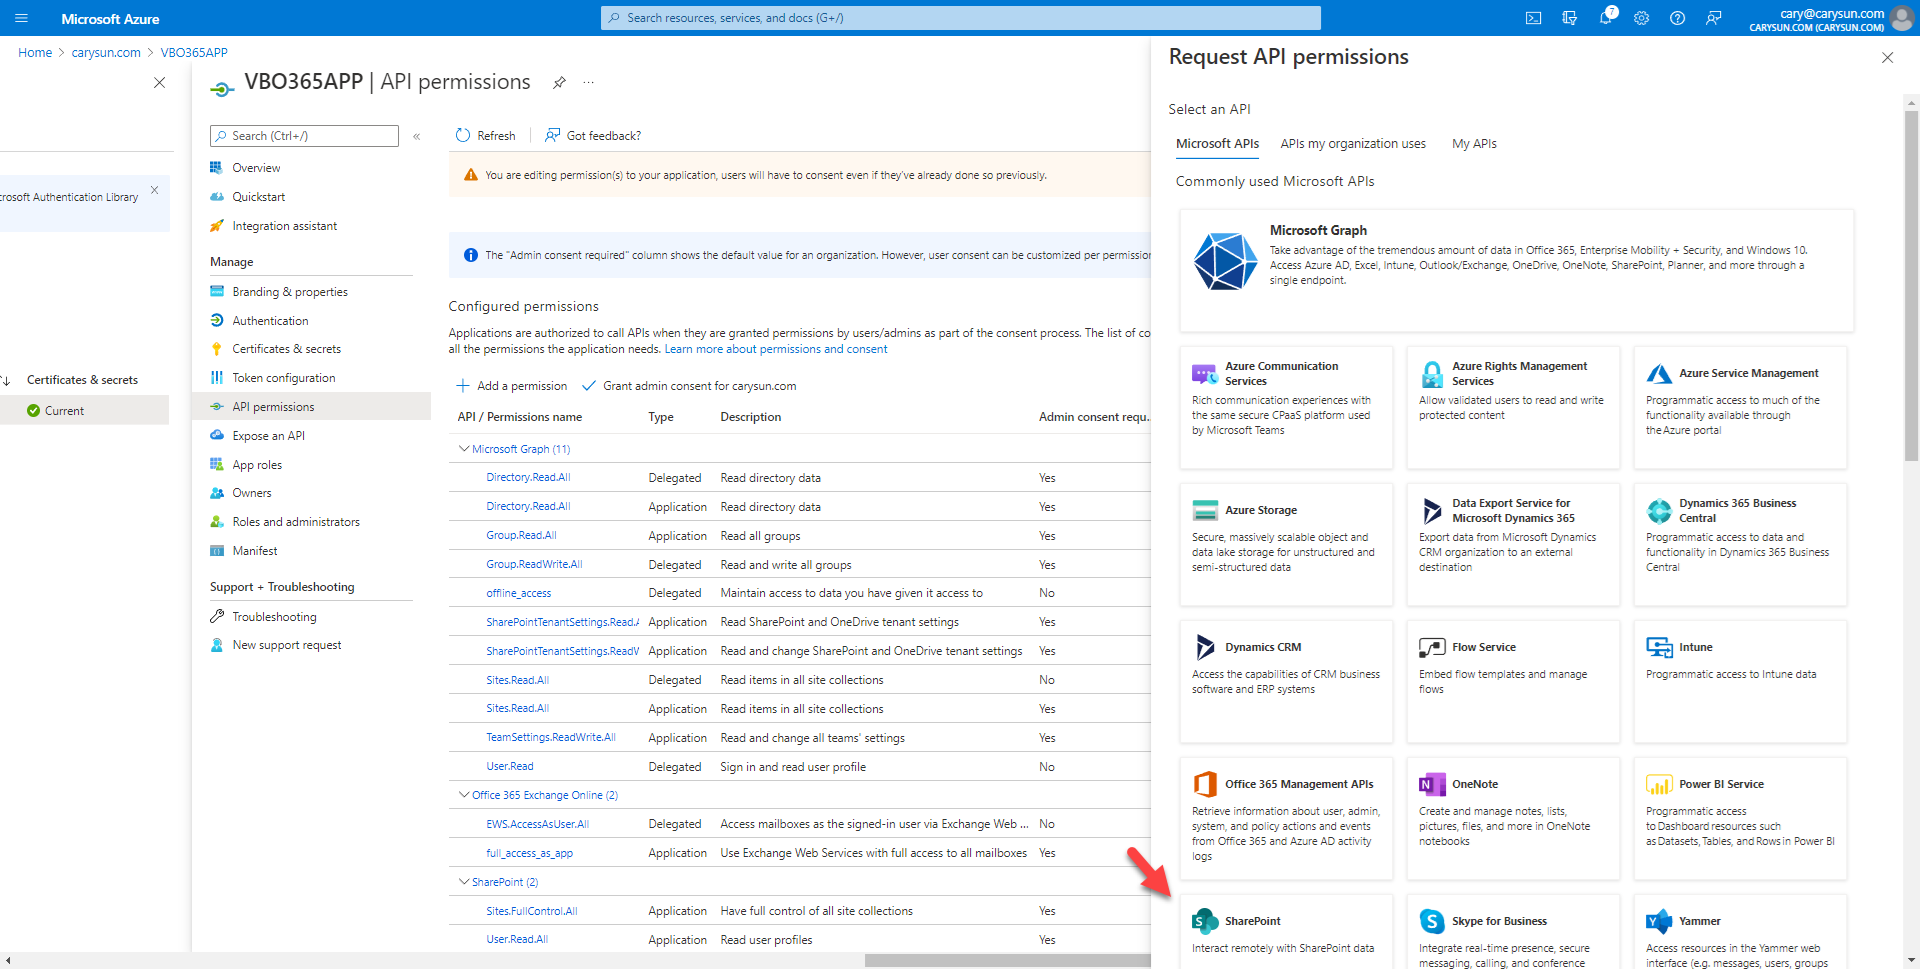The image size is (1920, 969).
Task: Open the Azure portal hamburger menu
Action: (x=21, y=18)
